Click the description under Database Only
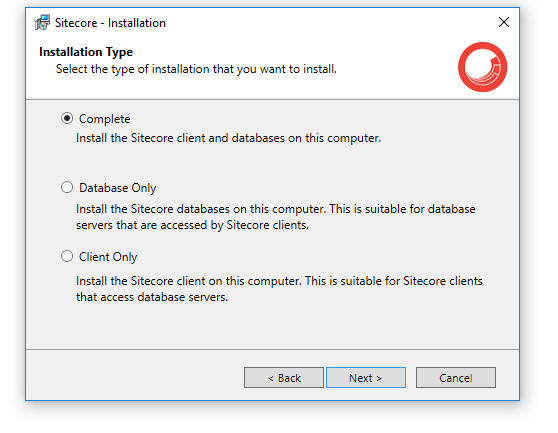 pyautogui.click(x=276, y=217)
